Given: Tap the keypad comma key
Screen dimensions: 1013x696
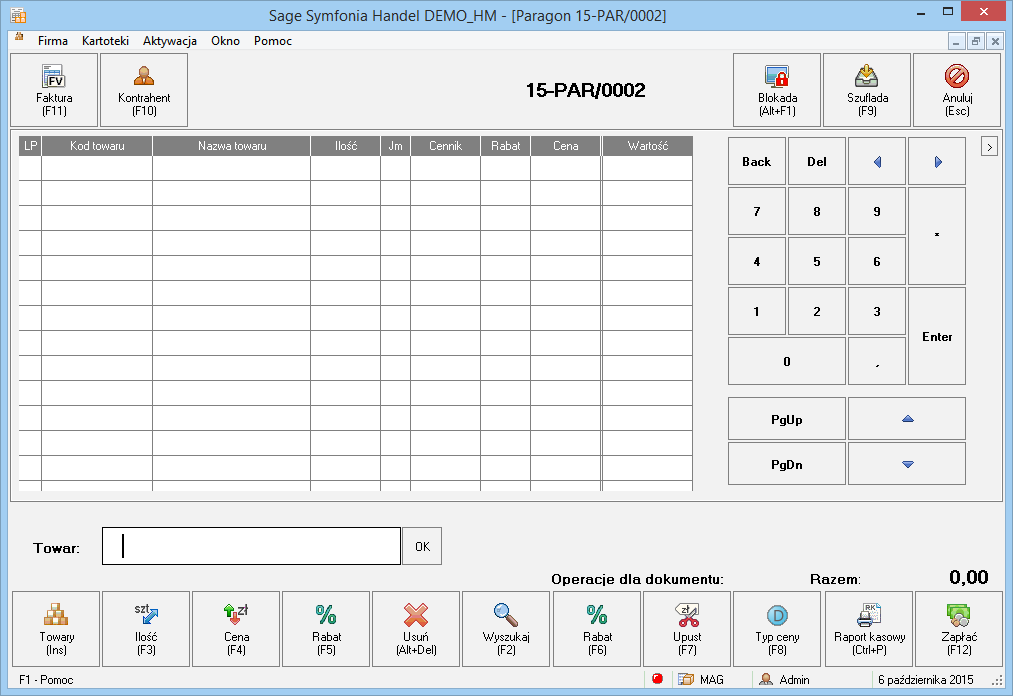Looking at the screenshot, I should coord(877,361).
